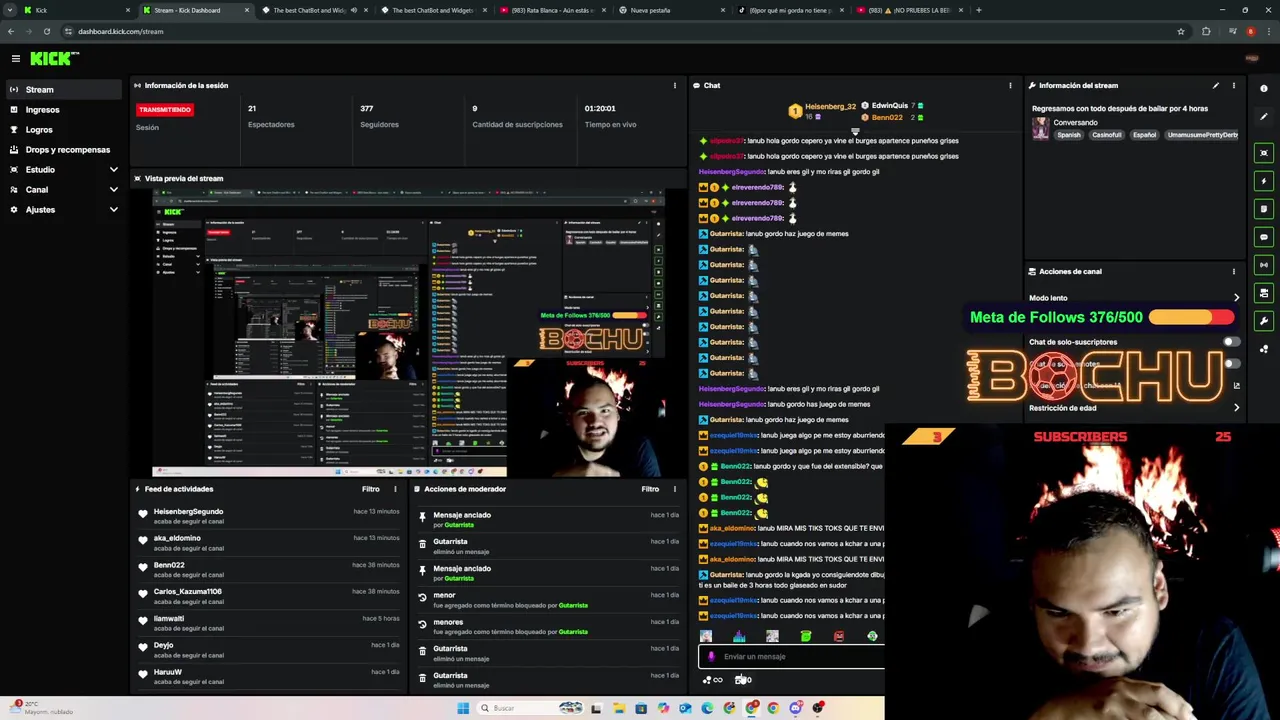Edit stream info with the pencil in Información del stream
The height and width of the screenshot is (720, 1280).
click(x=1216, y=86)
